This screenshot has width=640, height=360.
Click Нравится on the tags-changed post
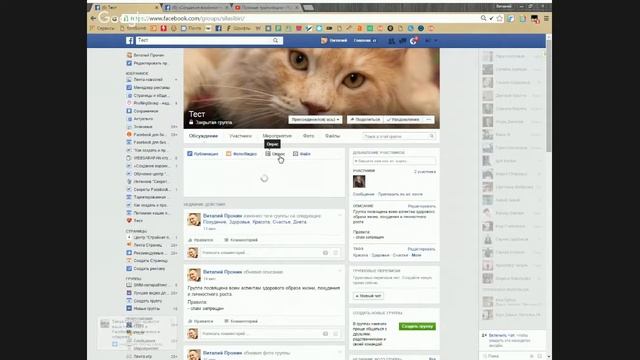pyautogui.click(x=200, y=240)
